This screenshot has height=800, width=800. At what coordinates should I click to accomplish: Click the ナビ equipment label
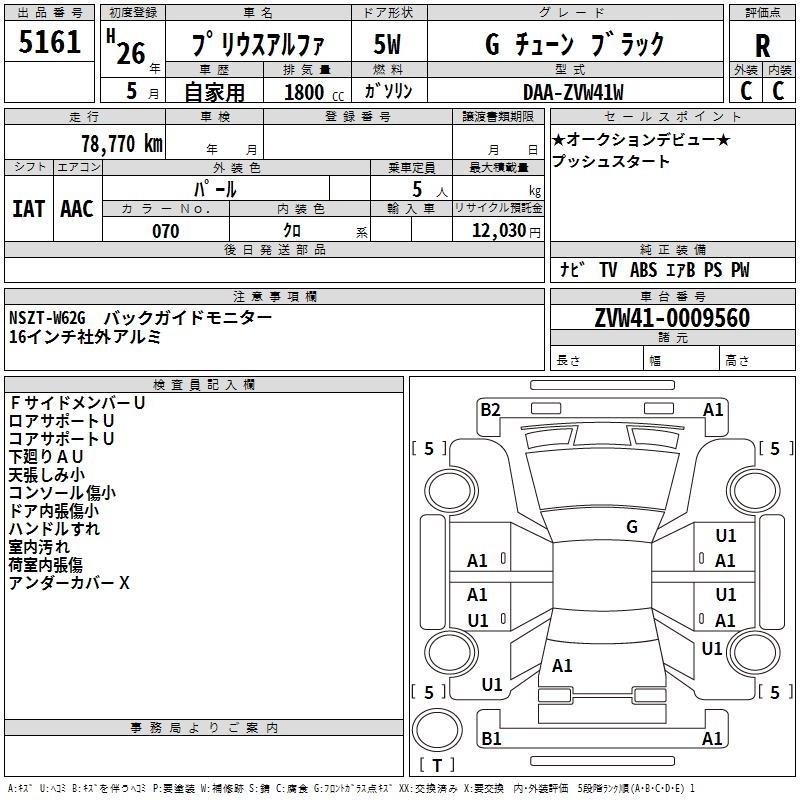click(572, 269)
